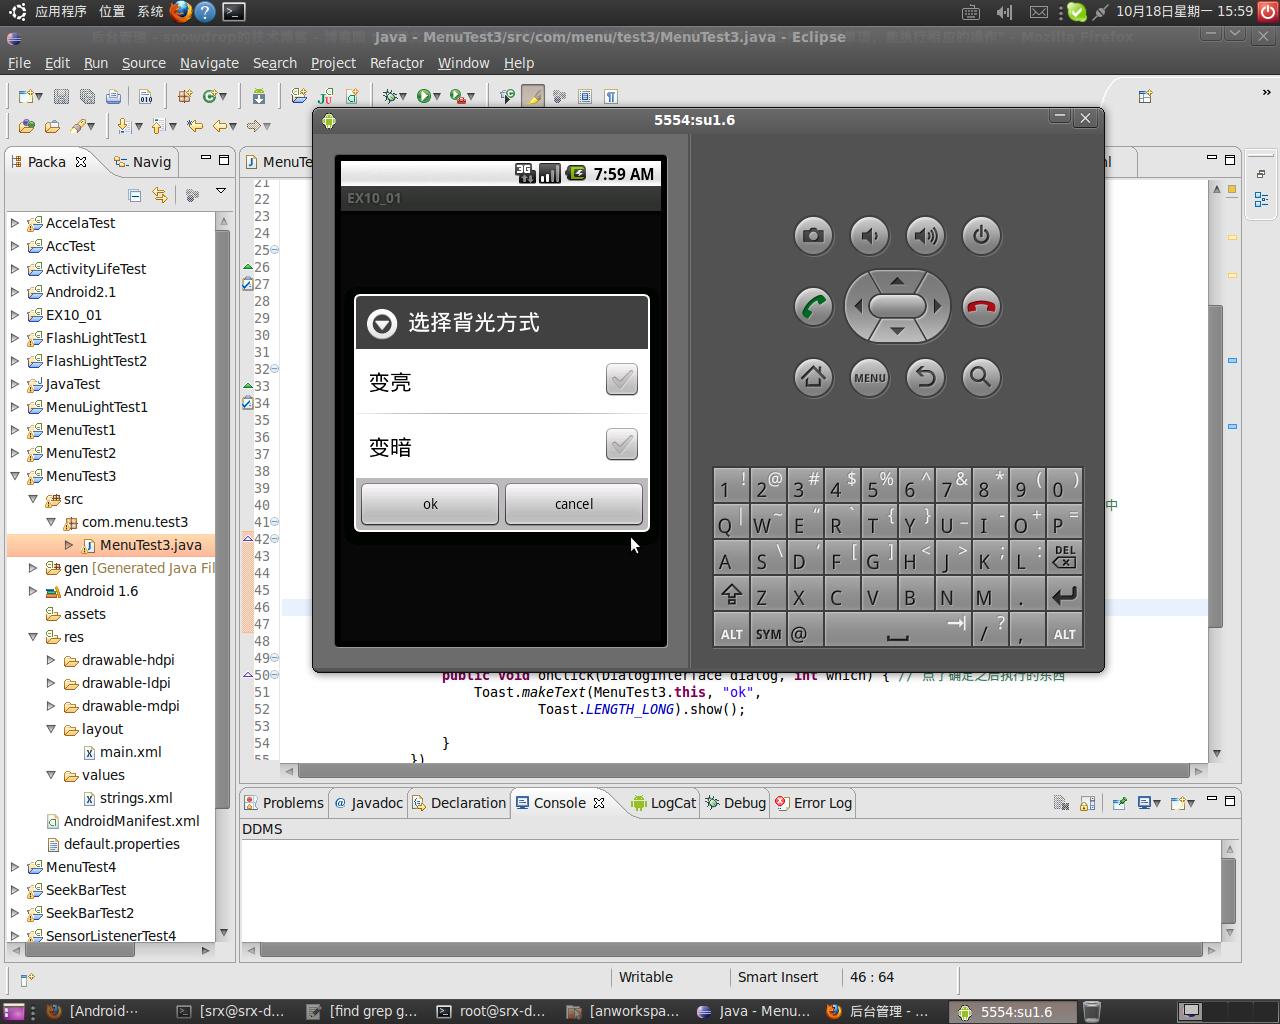The width and height of the screenshot is (1280, 1024).
Task: Click the emulator search button
Action: point(981,377)
